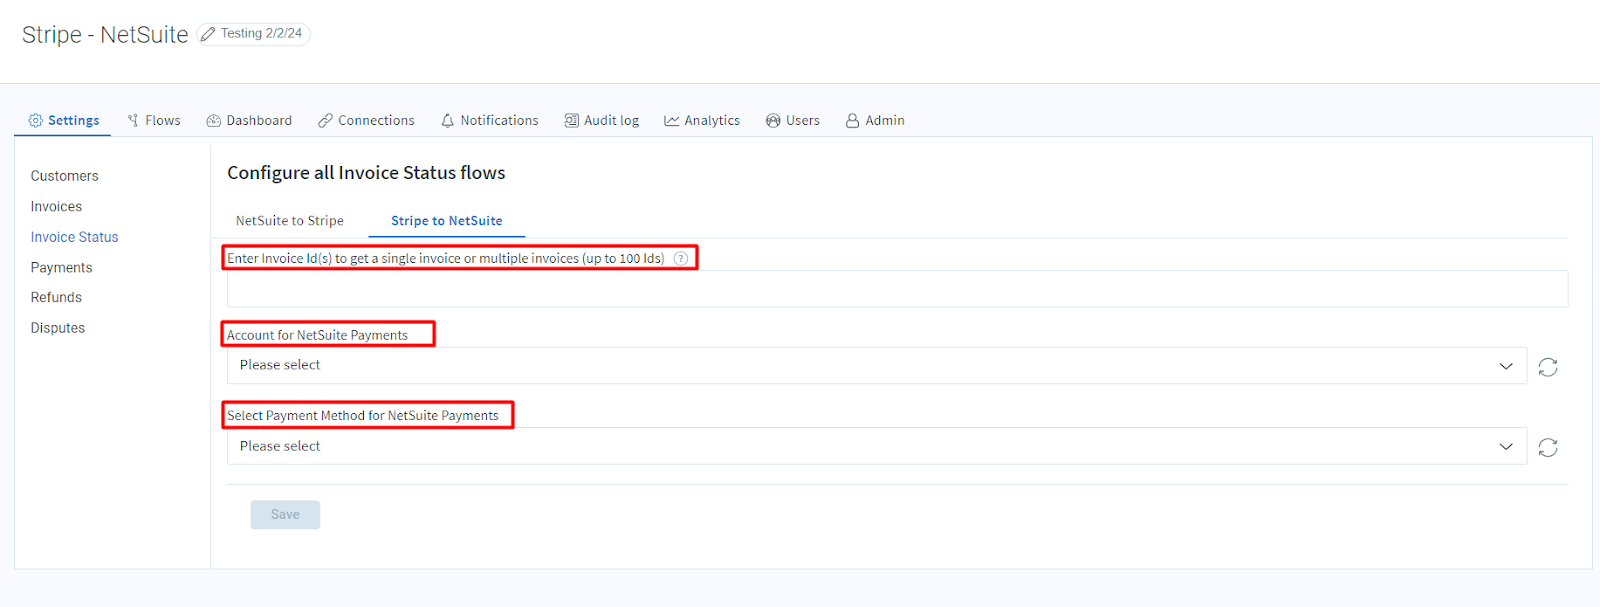
Task: Open Refunds in the settings sidebar
Action: pyautogui.click(x=56, y=297)
